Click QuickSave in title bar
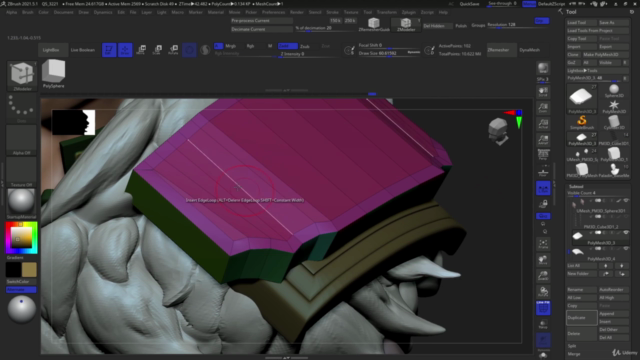 click(469, 4)
